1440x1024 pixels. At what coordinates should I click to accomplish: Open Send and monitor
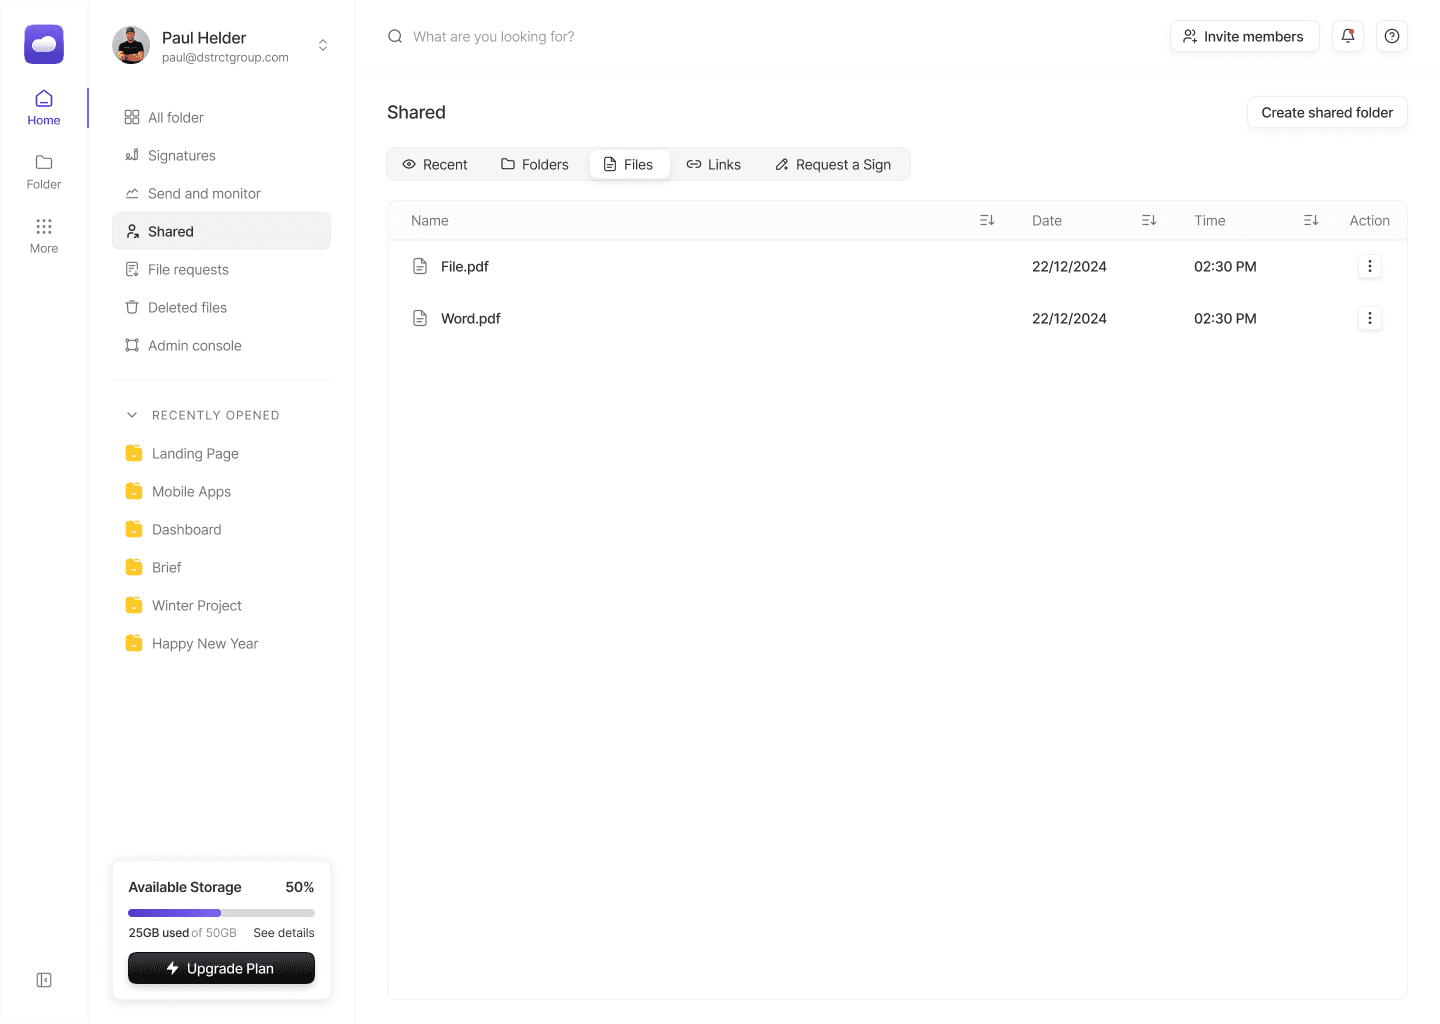coord(221,193)
